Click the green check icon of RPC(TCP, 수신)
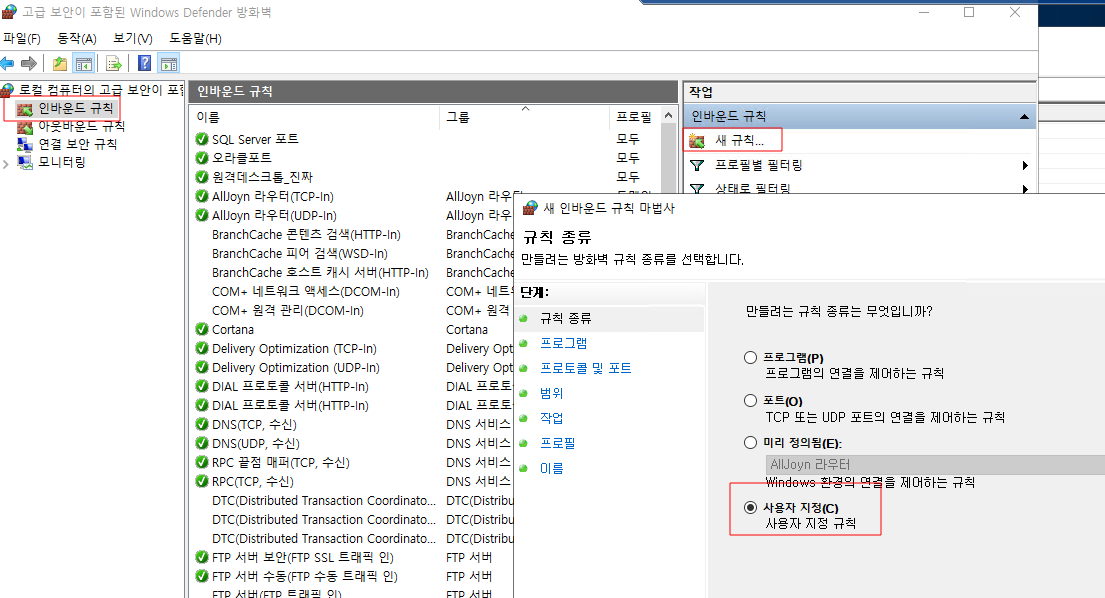 click(202, 481)
